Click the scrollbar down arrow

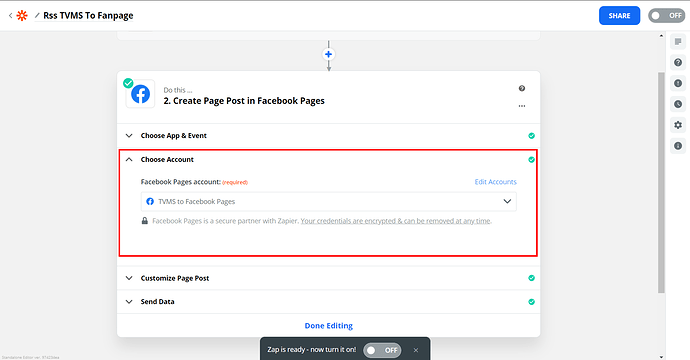[x=661, y=356]
